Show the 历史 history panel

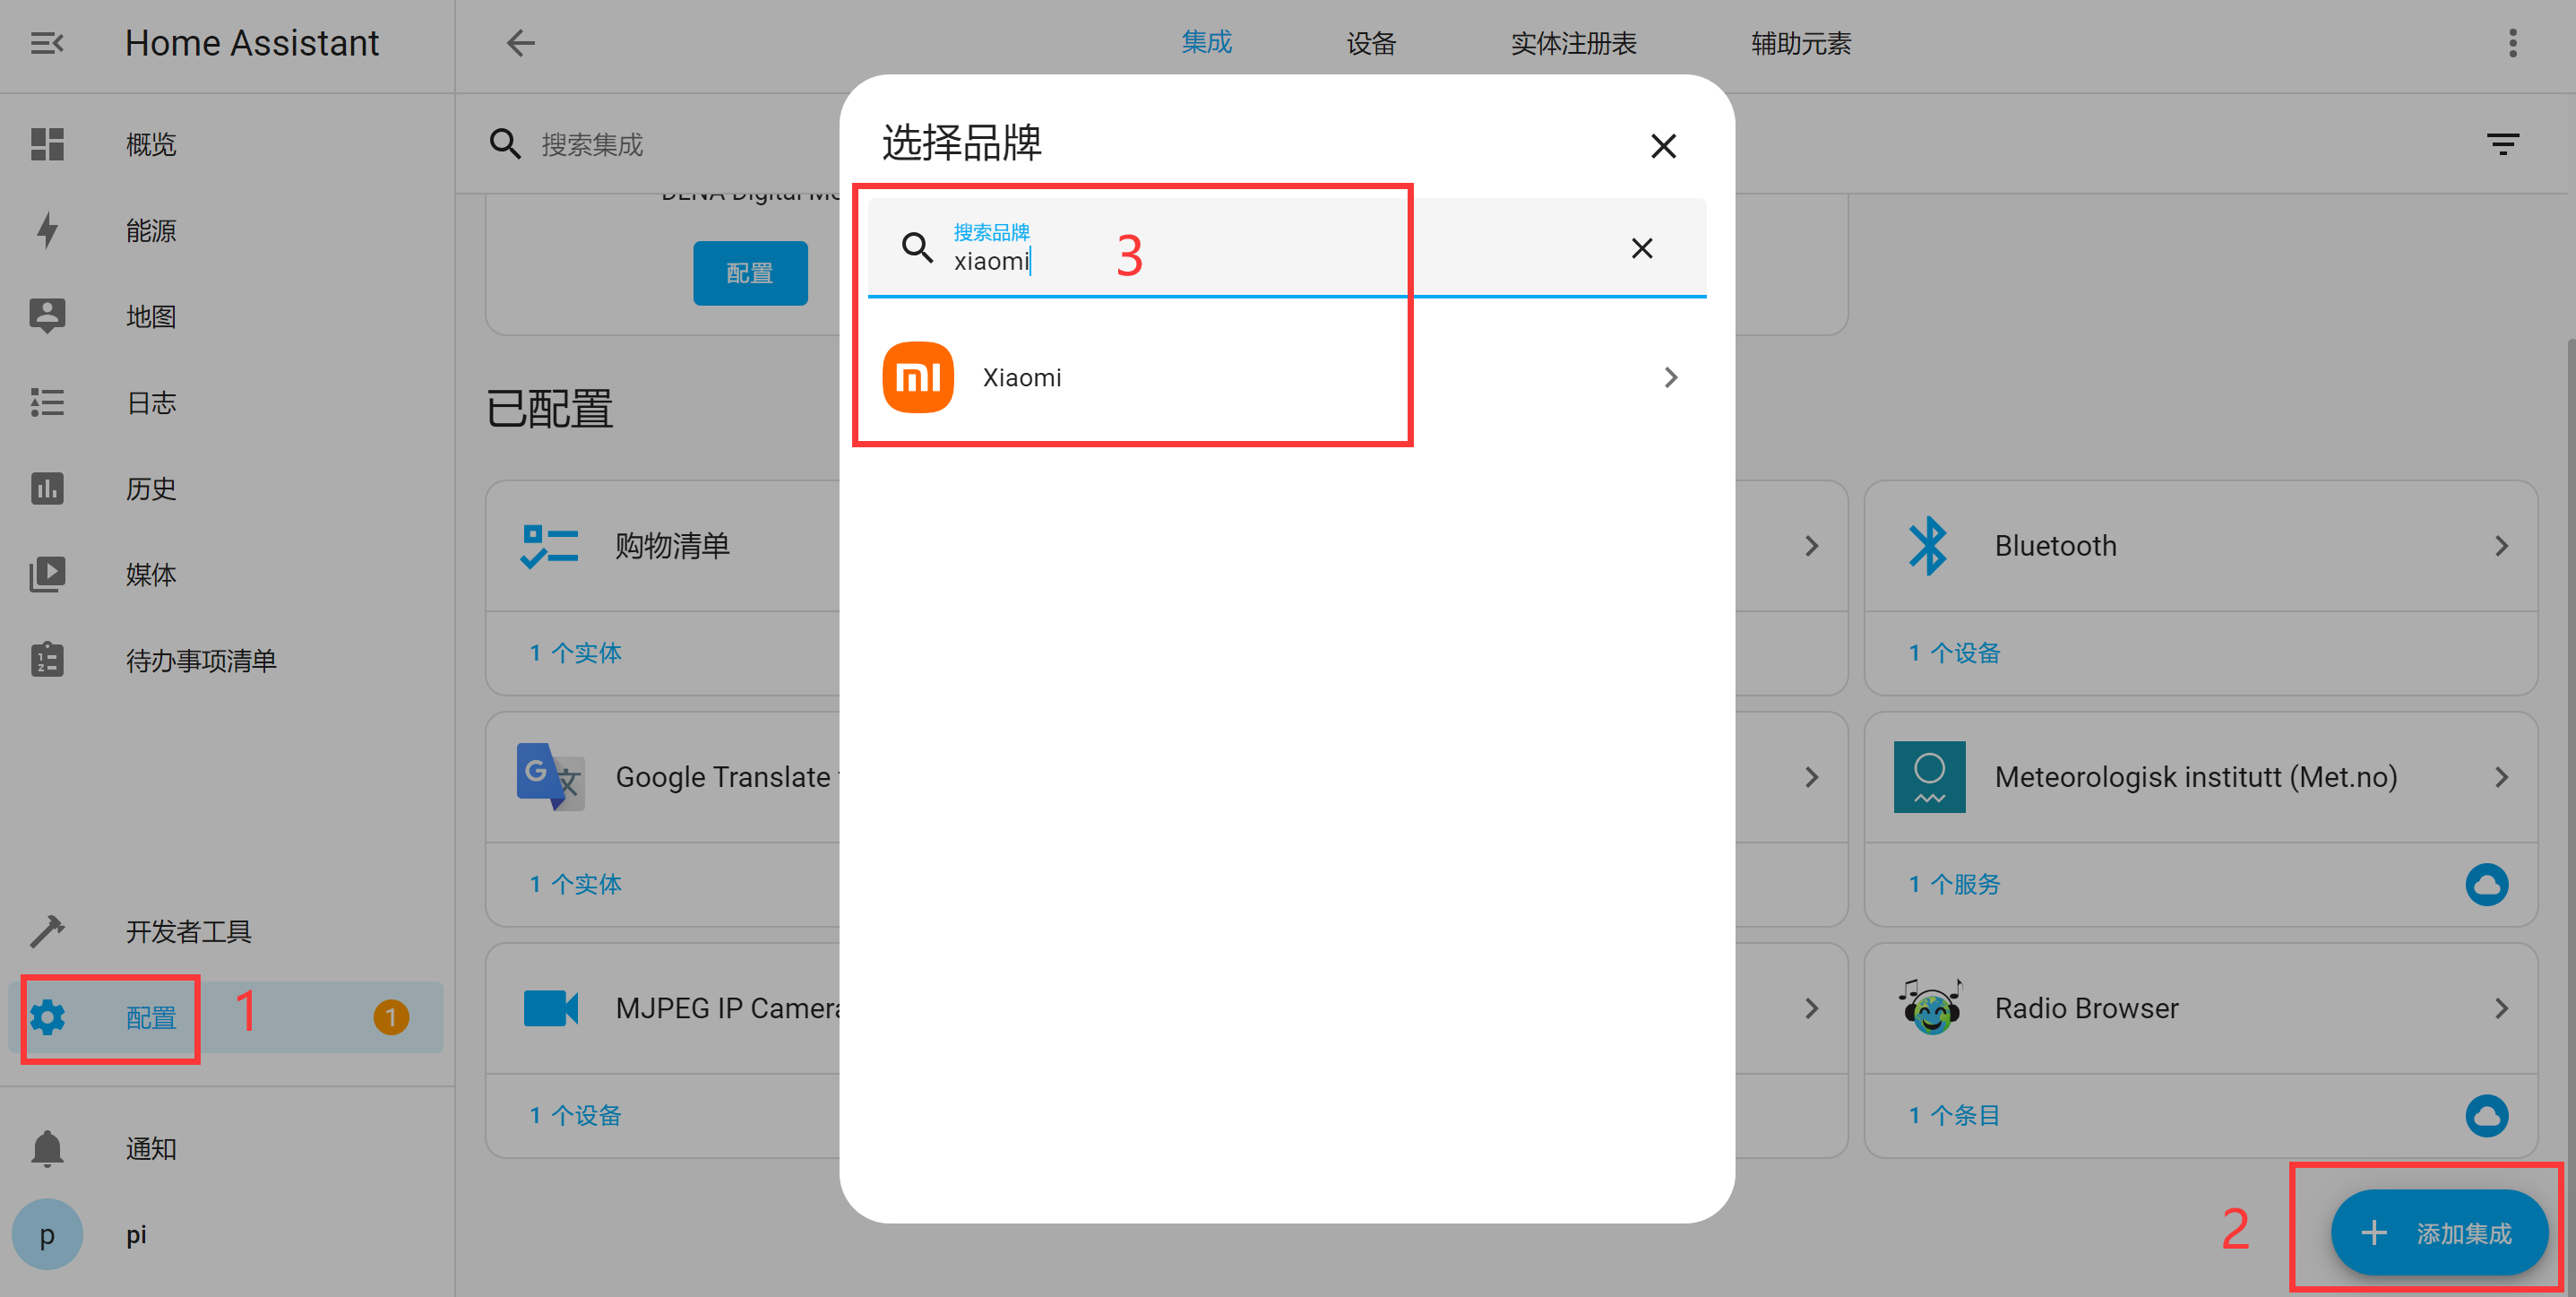pos(226,488)
